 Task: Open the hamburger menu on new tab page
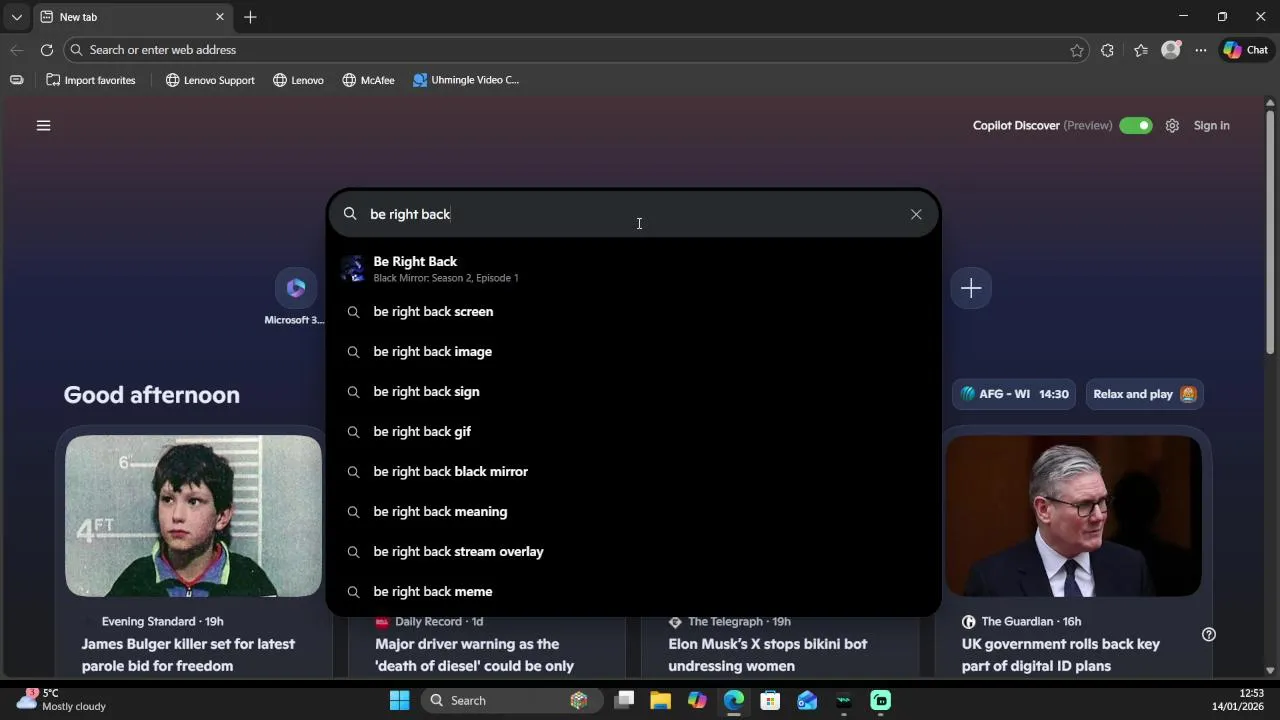click(x=43, y=125)
